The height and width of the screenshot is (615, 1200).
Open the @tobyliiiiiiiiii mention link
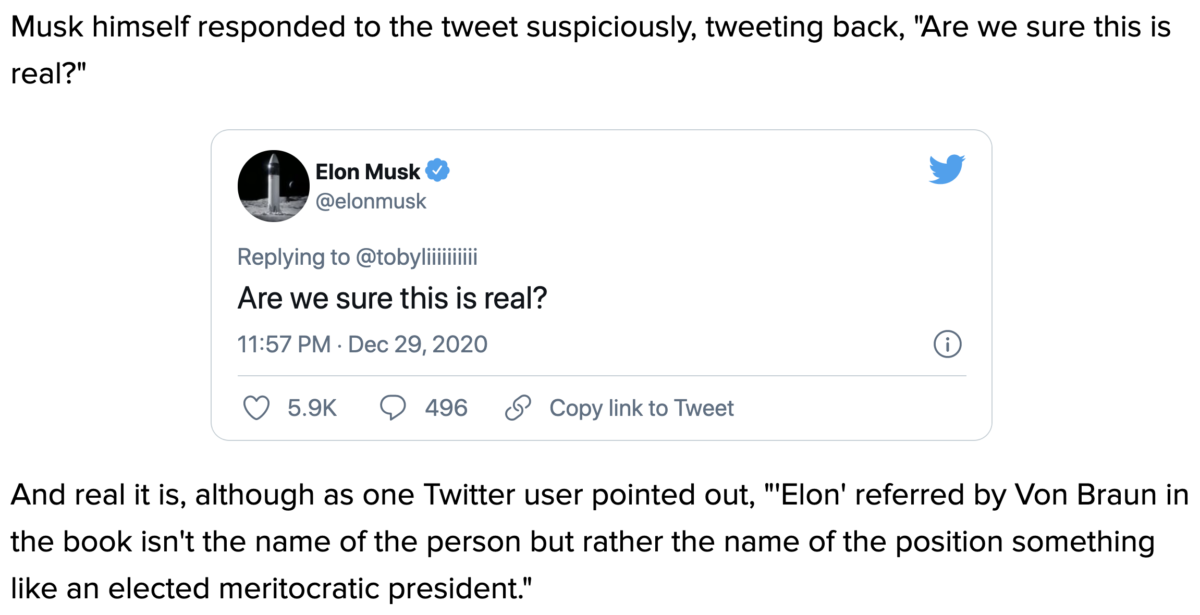[x=417, y=257]
